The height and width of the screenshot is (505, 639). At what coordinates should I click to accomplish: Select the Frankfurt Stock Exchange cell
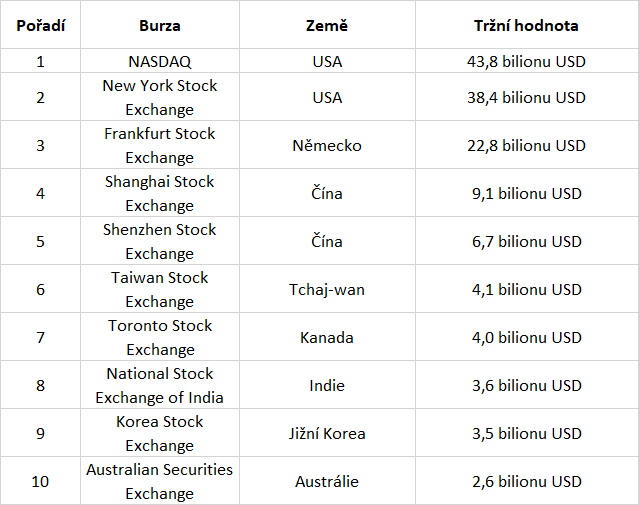pos(160,145)
